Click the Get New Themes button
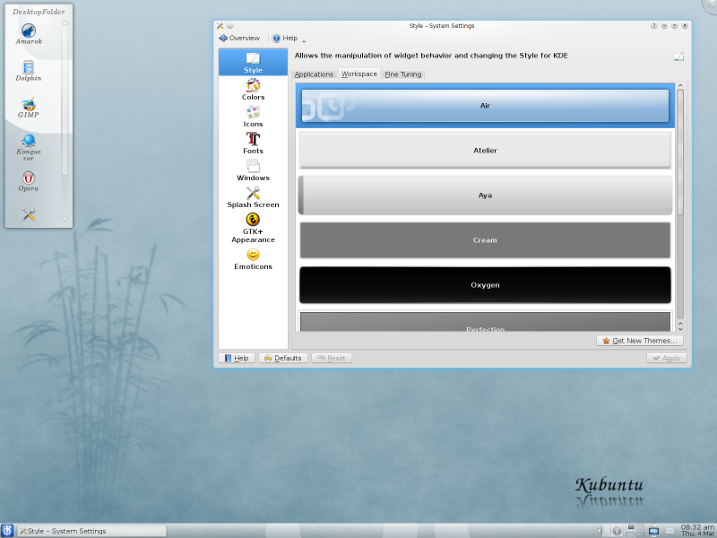This screenshot has height=538, width=717. pyautogui.click(x=640, y=341)
